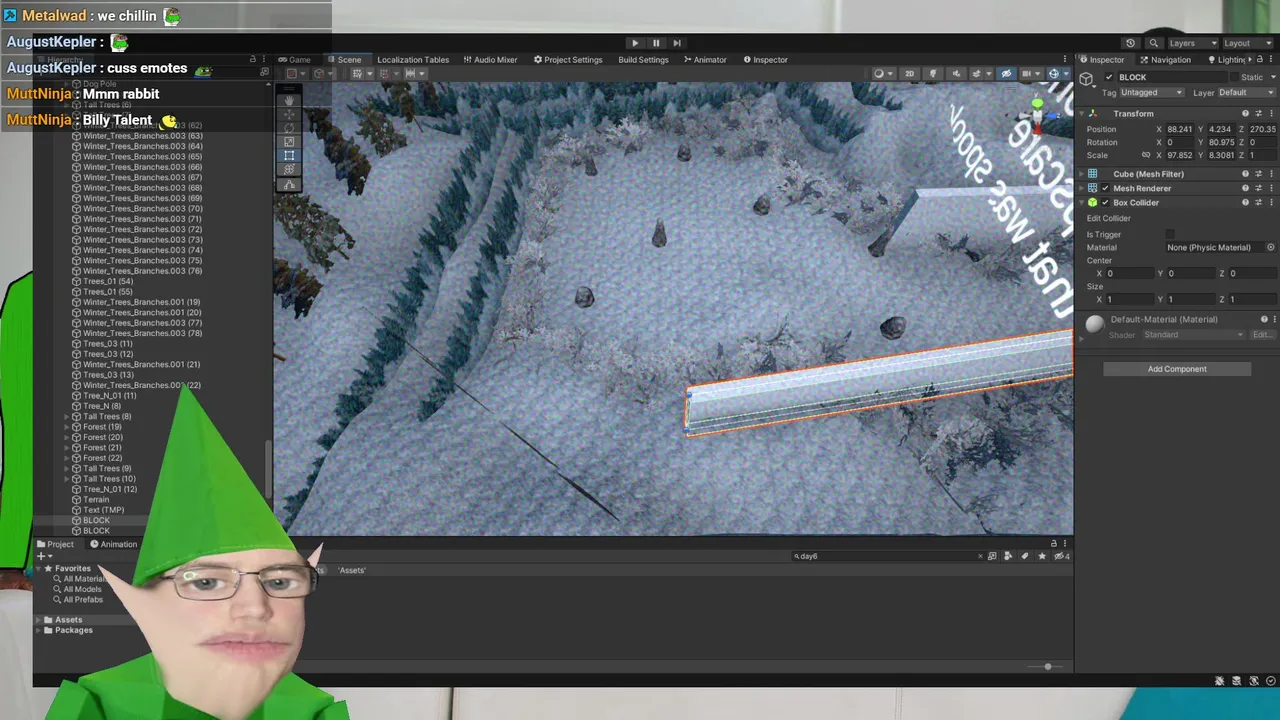1280x720 pixels.
Task: Toggle 2D scene view mode
Action: click(909, 73)
